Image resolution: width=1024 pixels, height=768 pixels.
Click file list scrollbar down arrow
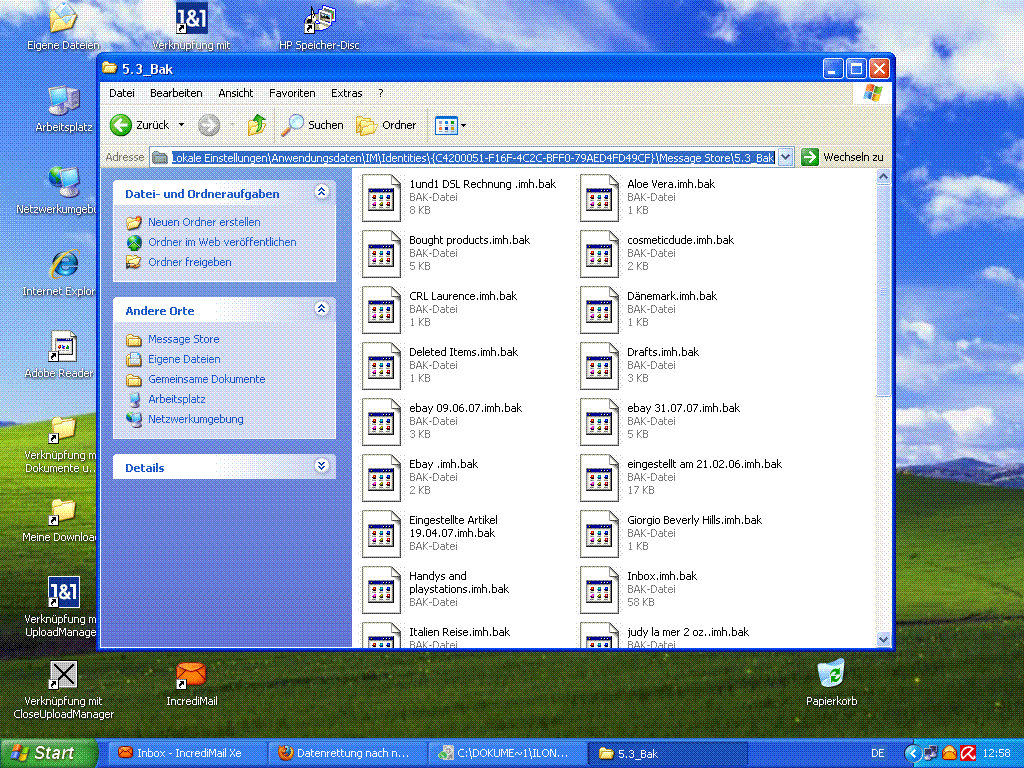883,639
